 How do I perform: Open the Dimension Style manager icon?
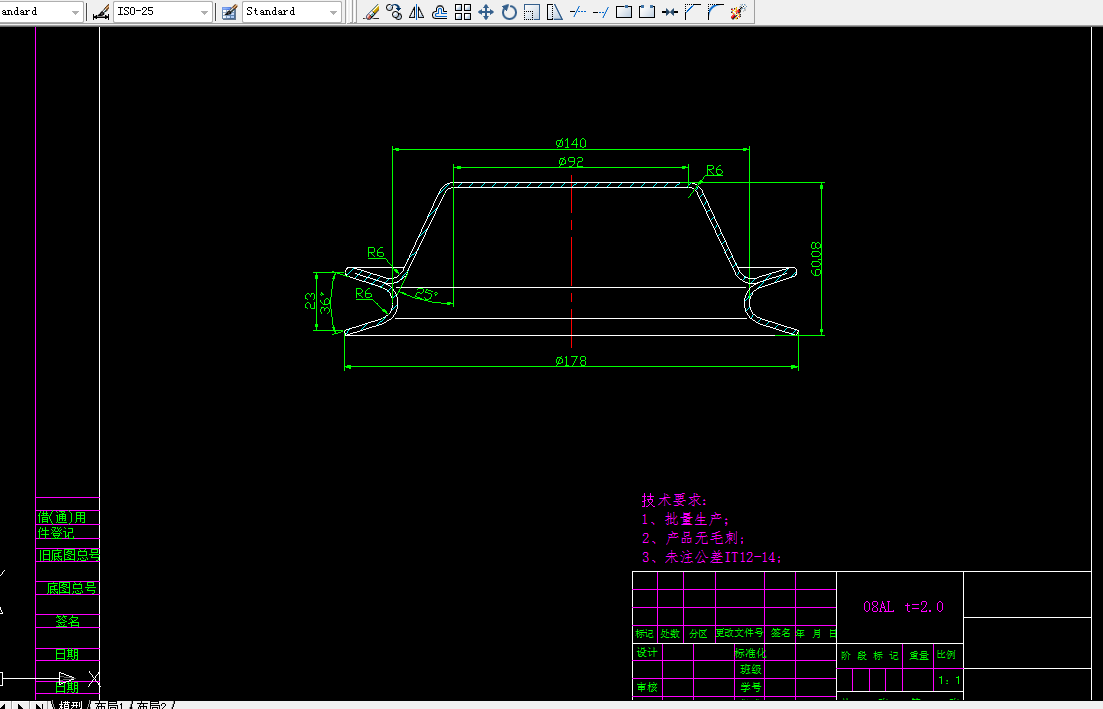101,12
